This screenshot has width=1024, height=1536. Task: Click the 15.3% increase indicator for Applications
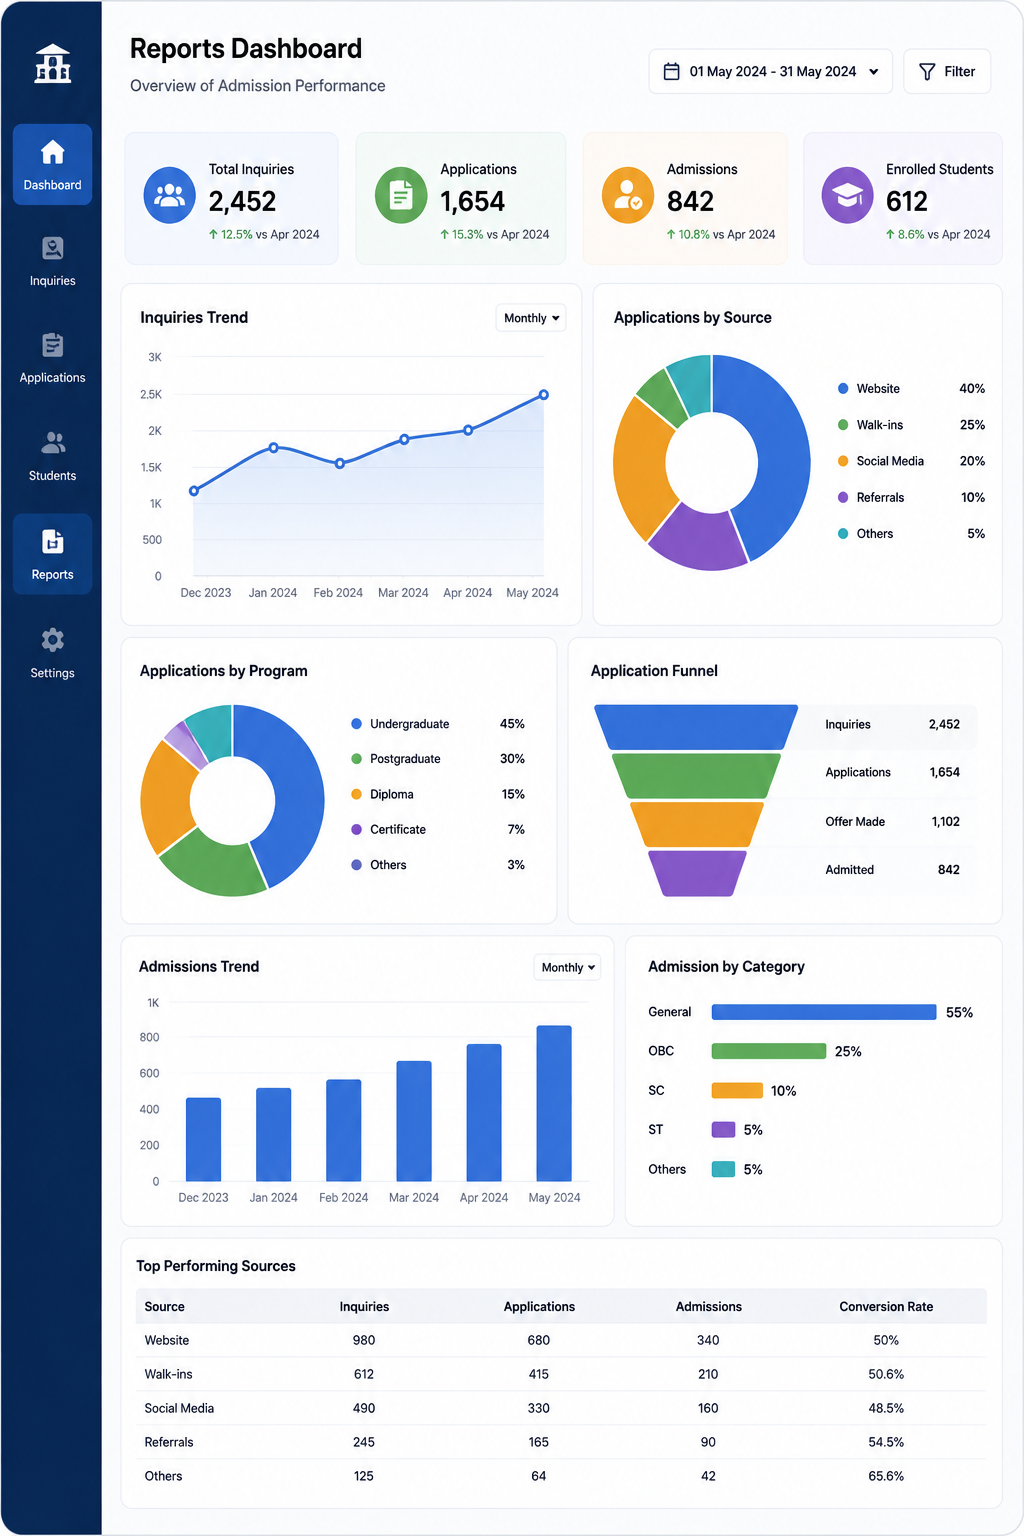pos(461,234)
